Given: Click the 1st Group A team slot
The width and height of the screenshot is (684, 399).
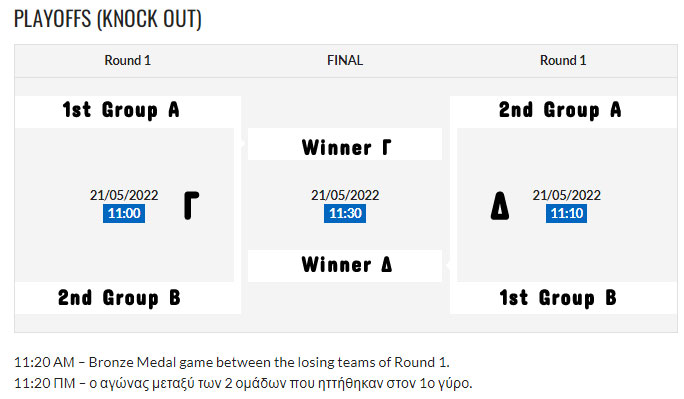Looking at the screenshot, I should pyautogui.click(x=128, y=112).
